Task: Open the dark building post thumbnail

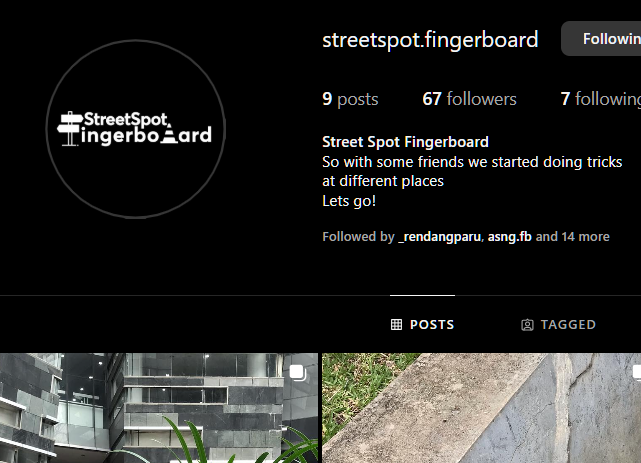Action: (159, 408)
